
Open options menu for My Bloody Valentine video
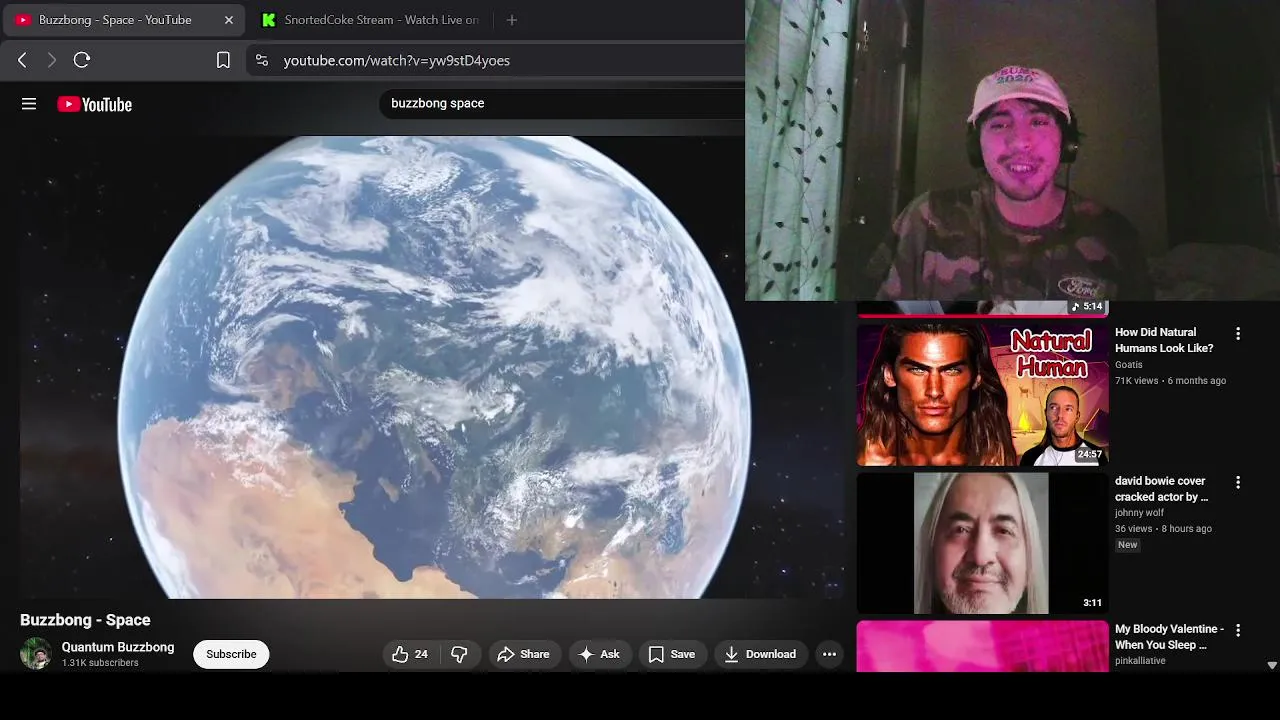[1238, 630]
